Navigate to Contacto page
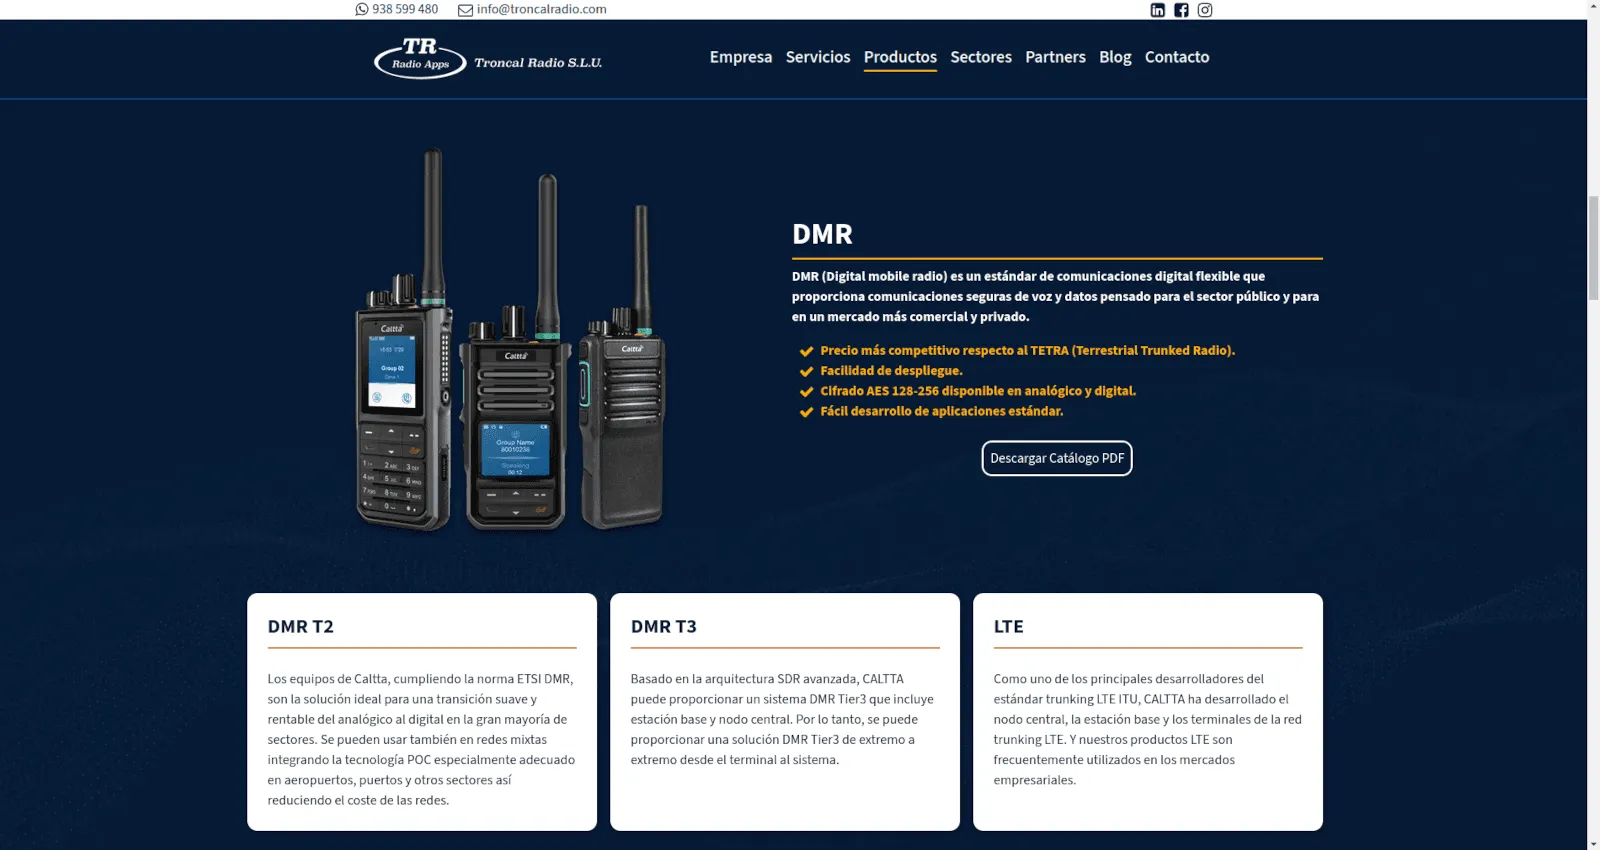Image resolution: width=1600 pixels, height=850 pixels. pyautogui.click(x=1177, y=57)
